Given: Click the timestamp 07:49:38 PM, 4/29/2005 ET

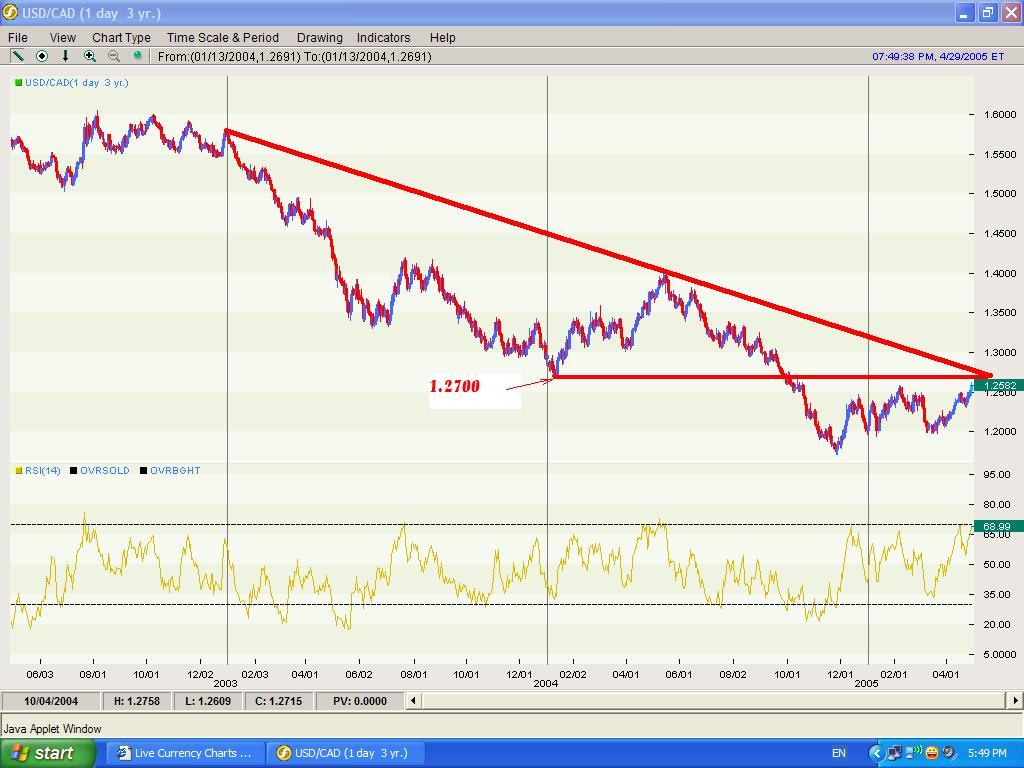Looking at the screenshot, I should click(938, 56).
